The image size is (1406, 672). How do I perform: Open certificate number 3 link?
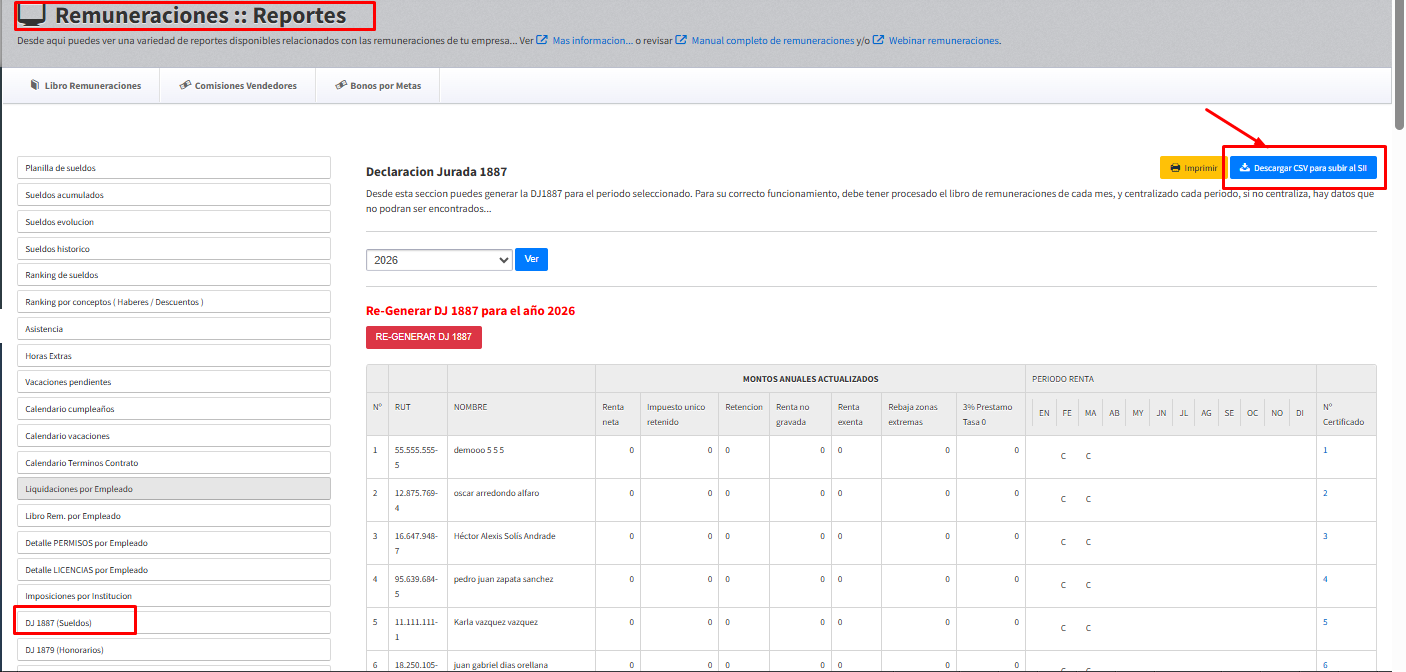tap(1325, 536)
